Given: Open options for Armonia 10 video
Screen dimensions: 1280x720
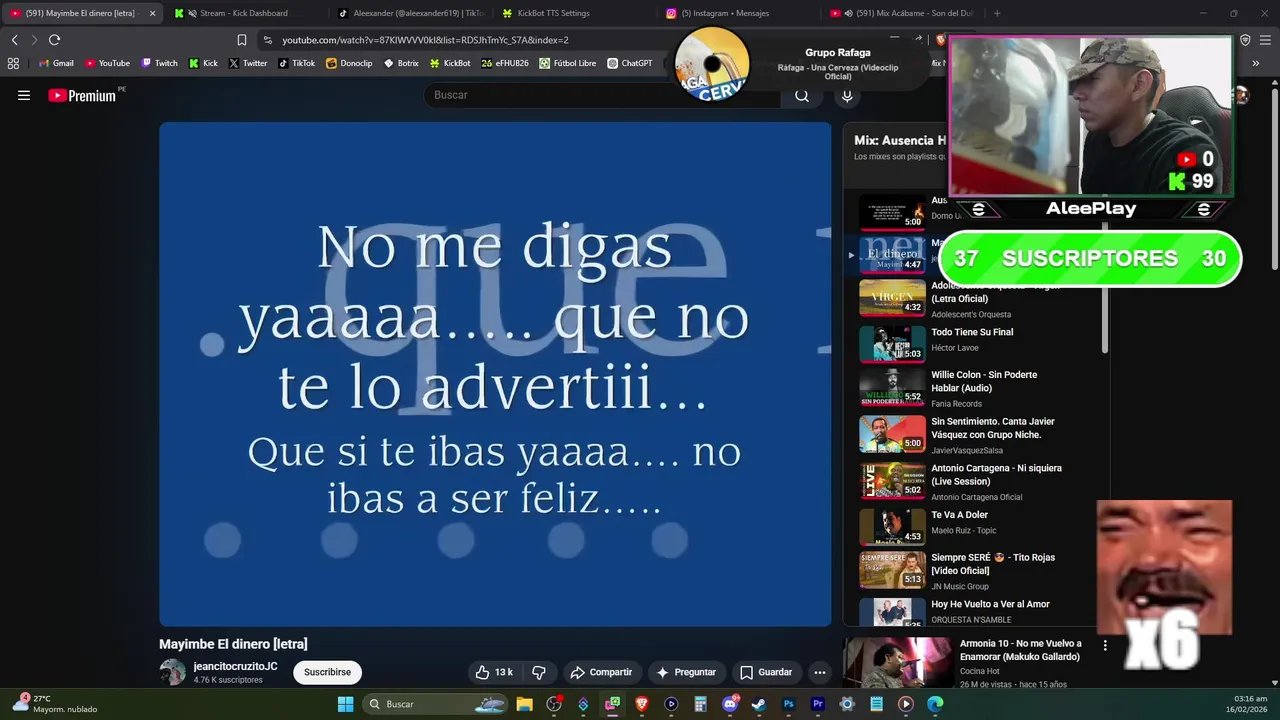Looking at the screenshot, I should pyautogui.click(x=1105, y=646).
